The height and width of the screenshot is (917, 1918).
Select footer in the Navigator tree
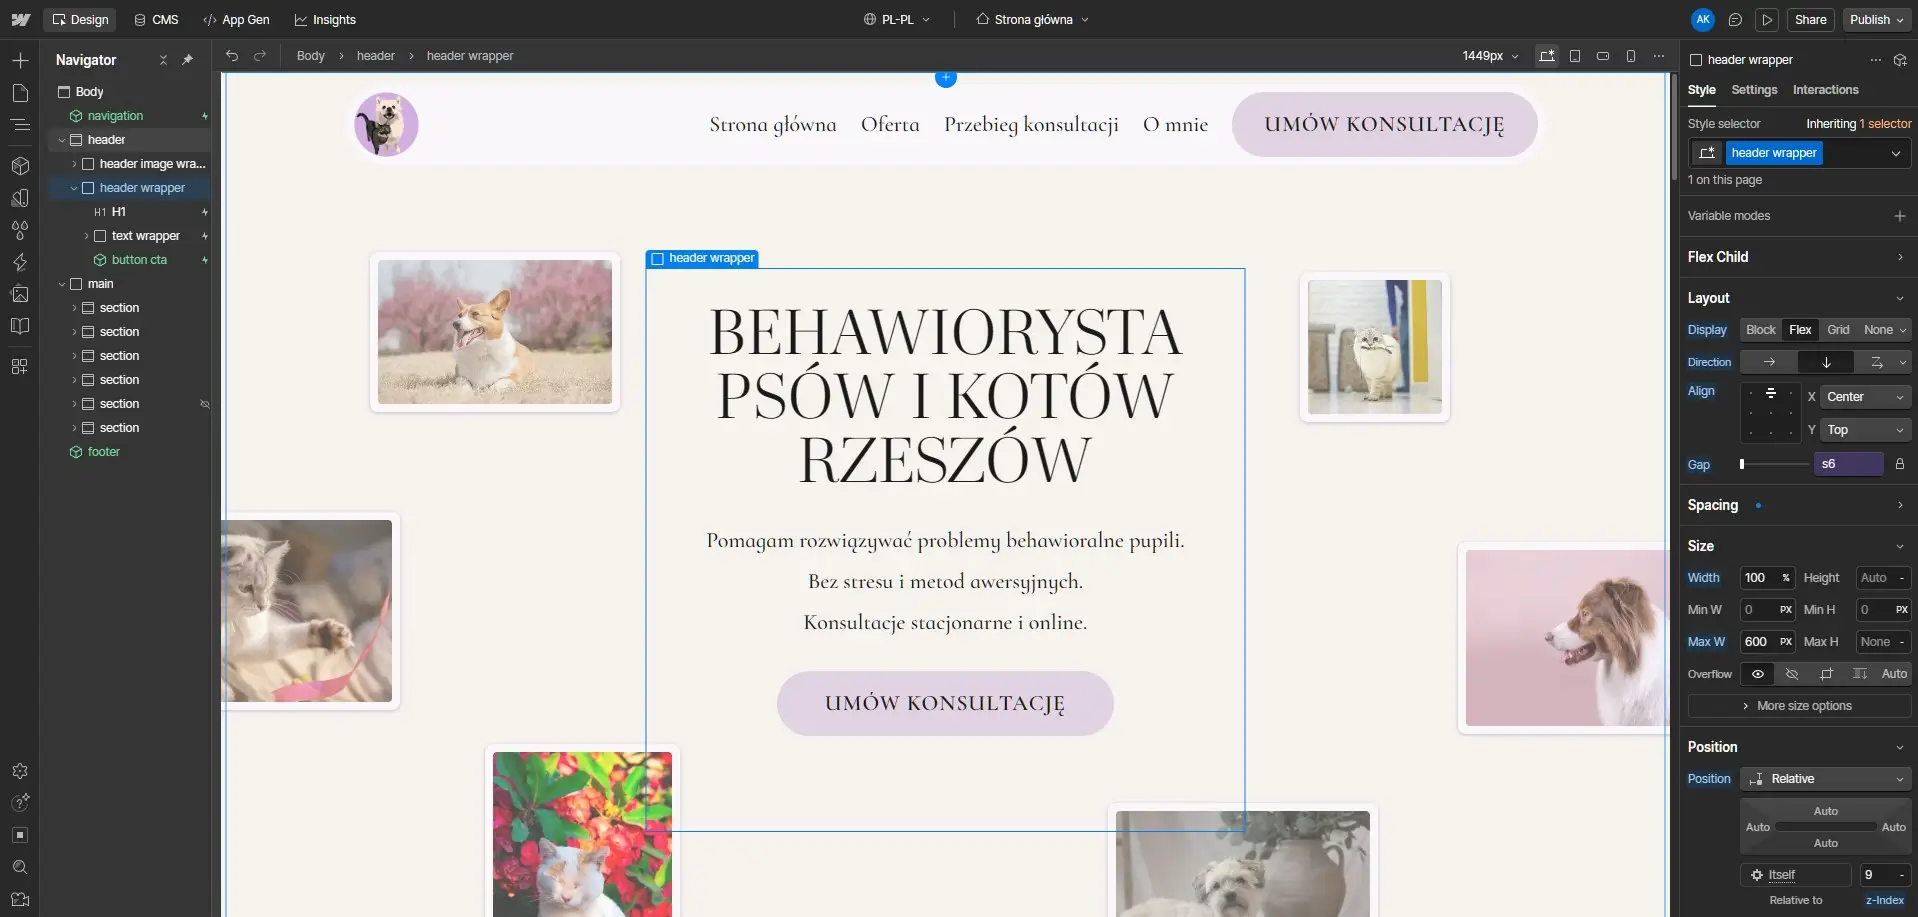pyautogui.click(x=103, y=452)
